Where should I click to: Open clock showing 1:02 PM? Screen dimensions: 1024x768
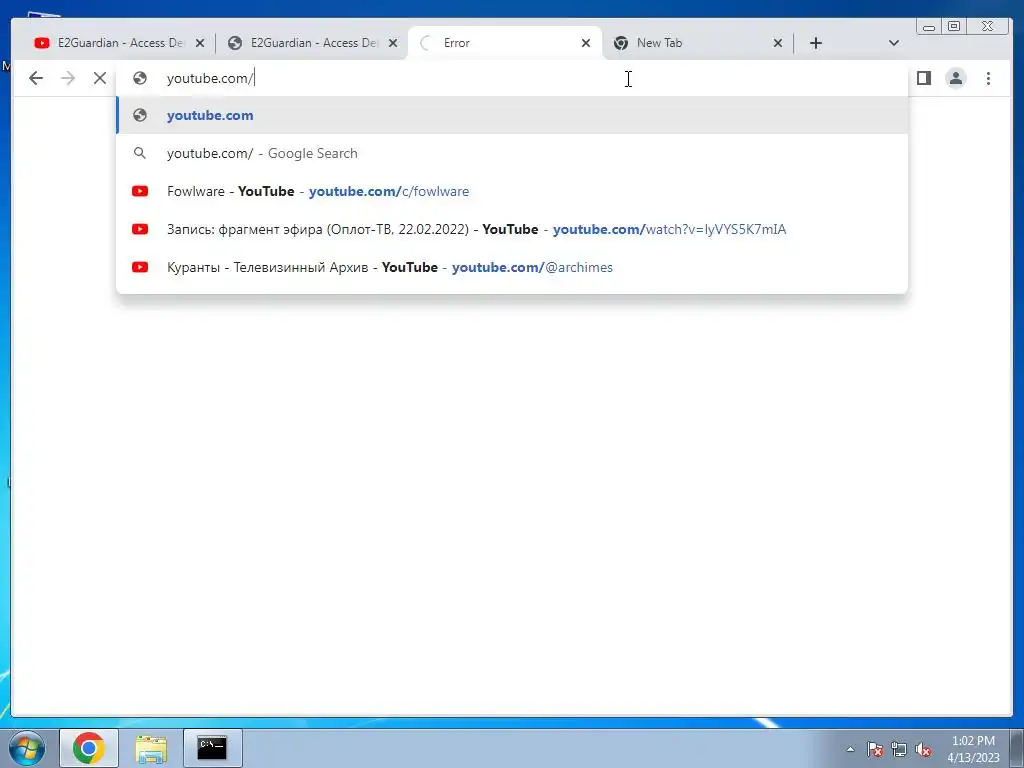[973, 749]
